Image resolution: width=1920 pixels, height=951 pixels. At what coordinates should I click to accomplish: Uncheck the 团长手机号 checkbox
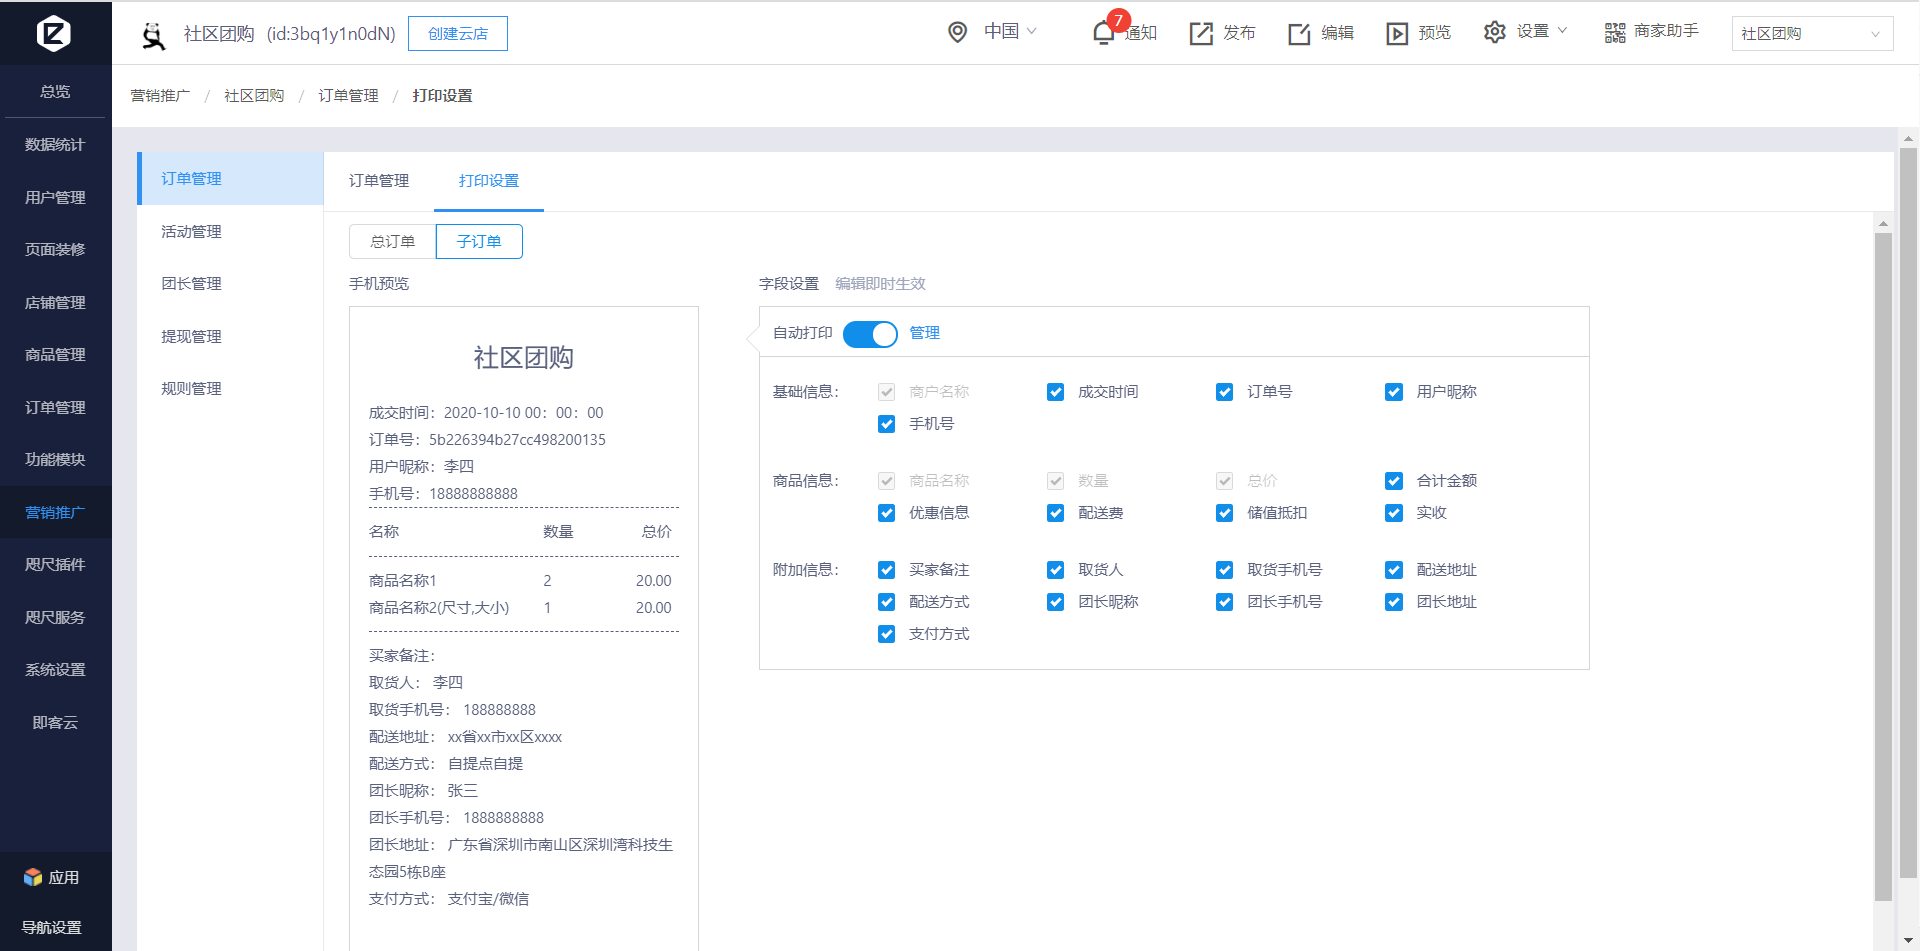pos(1224,602)
